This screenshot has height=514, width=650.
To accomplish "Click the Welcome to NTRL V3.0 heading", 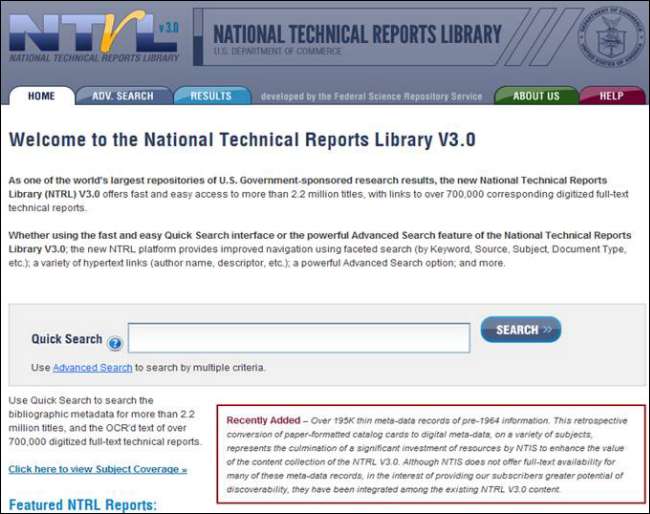I will point(242,140).
